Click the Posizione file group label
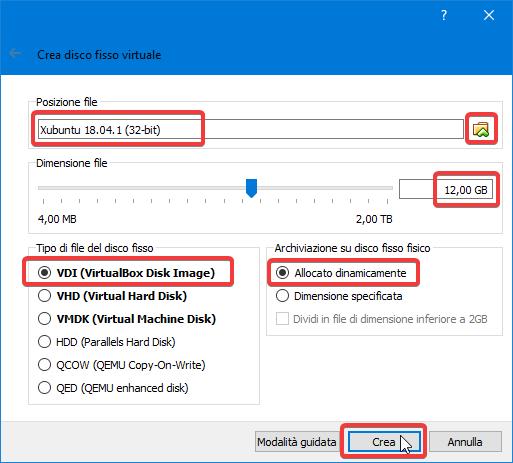 67,102
